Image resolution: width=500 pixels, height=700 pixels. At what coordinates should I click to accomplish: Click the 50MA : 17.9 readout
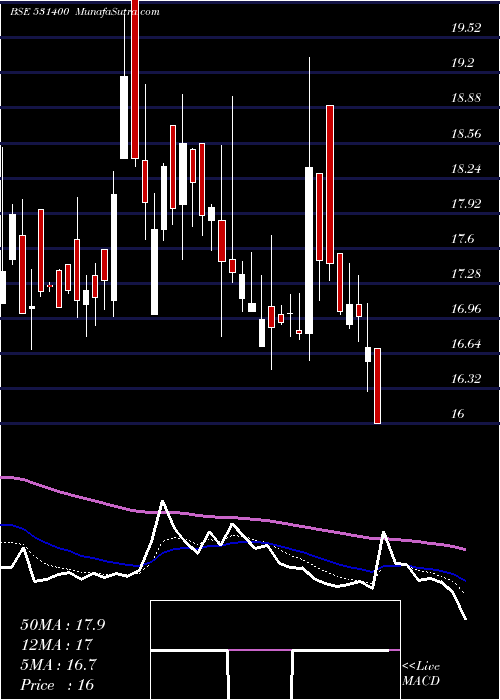tap(62, 625)
